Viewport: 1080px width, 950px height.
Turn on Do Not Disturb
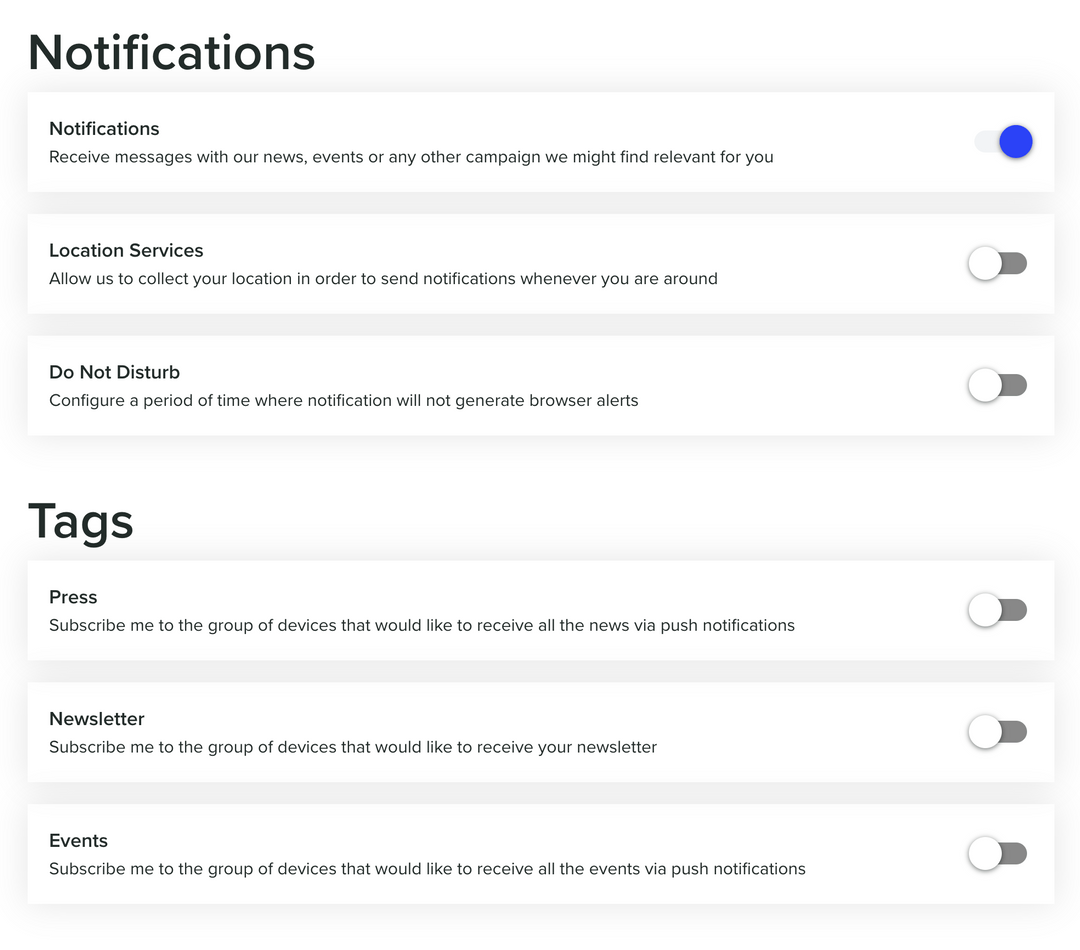tap(997, 385)
